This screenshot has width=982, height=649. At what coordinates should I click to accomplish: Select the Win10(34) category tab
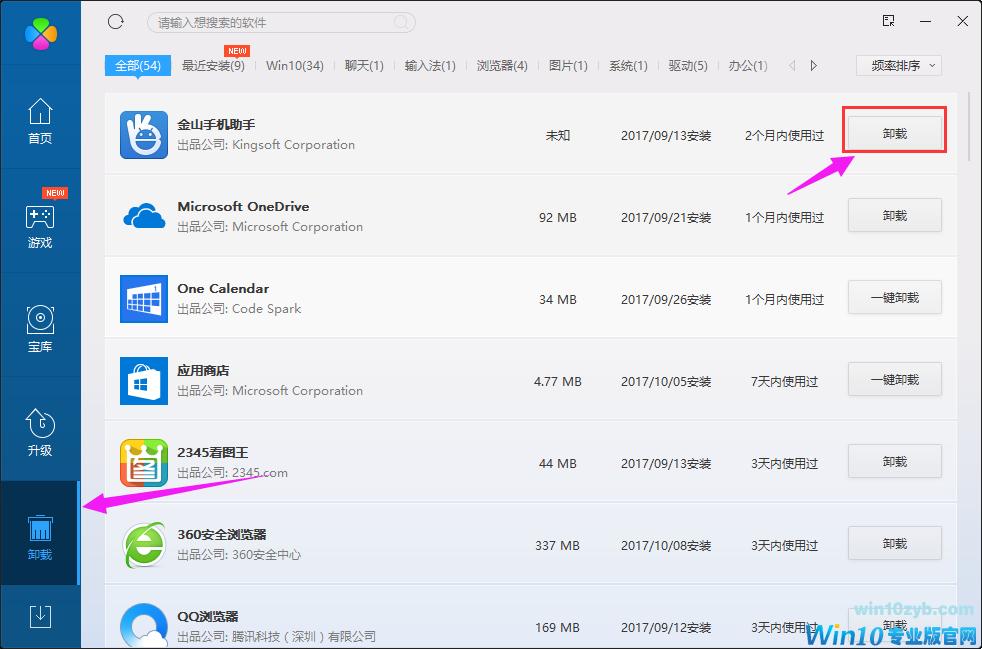pyautogui.click(x=295, y=66)
